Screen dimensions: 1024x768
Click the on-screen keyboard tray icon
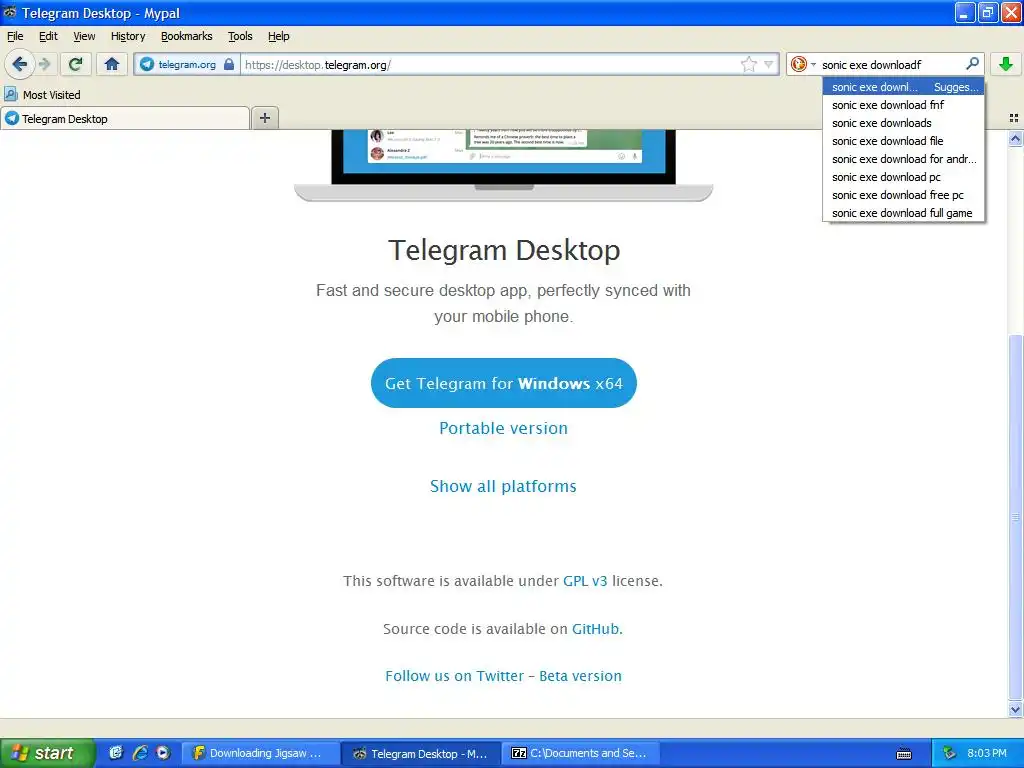[x=904, y=754]
